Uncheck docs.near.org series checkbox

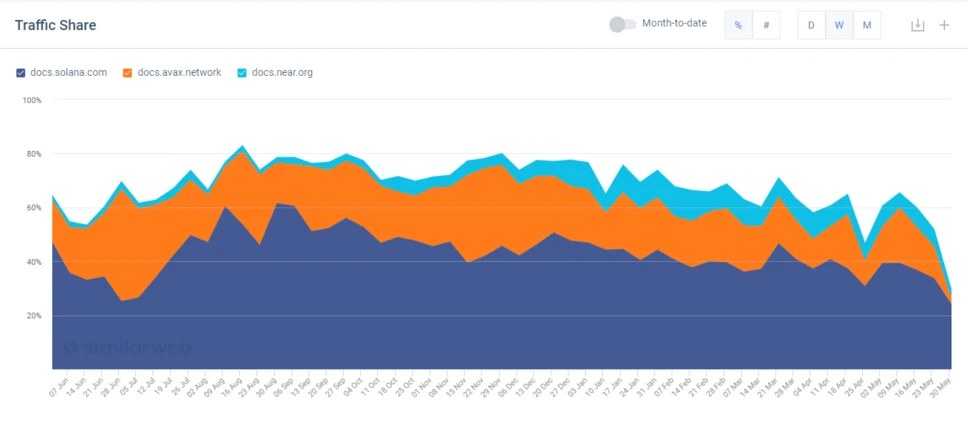[x=242, y=73]
